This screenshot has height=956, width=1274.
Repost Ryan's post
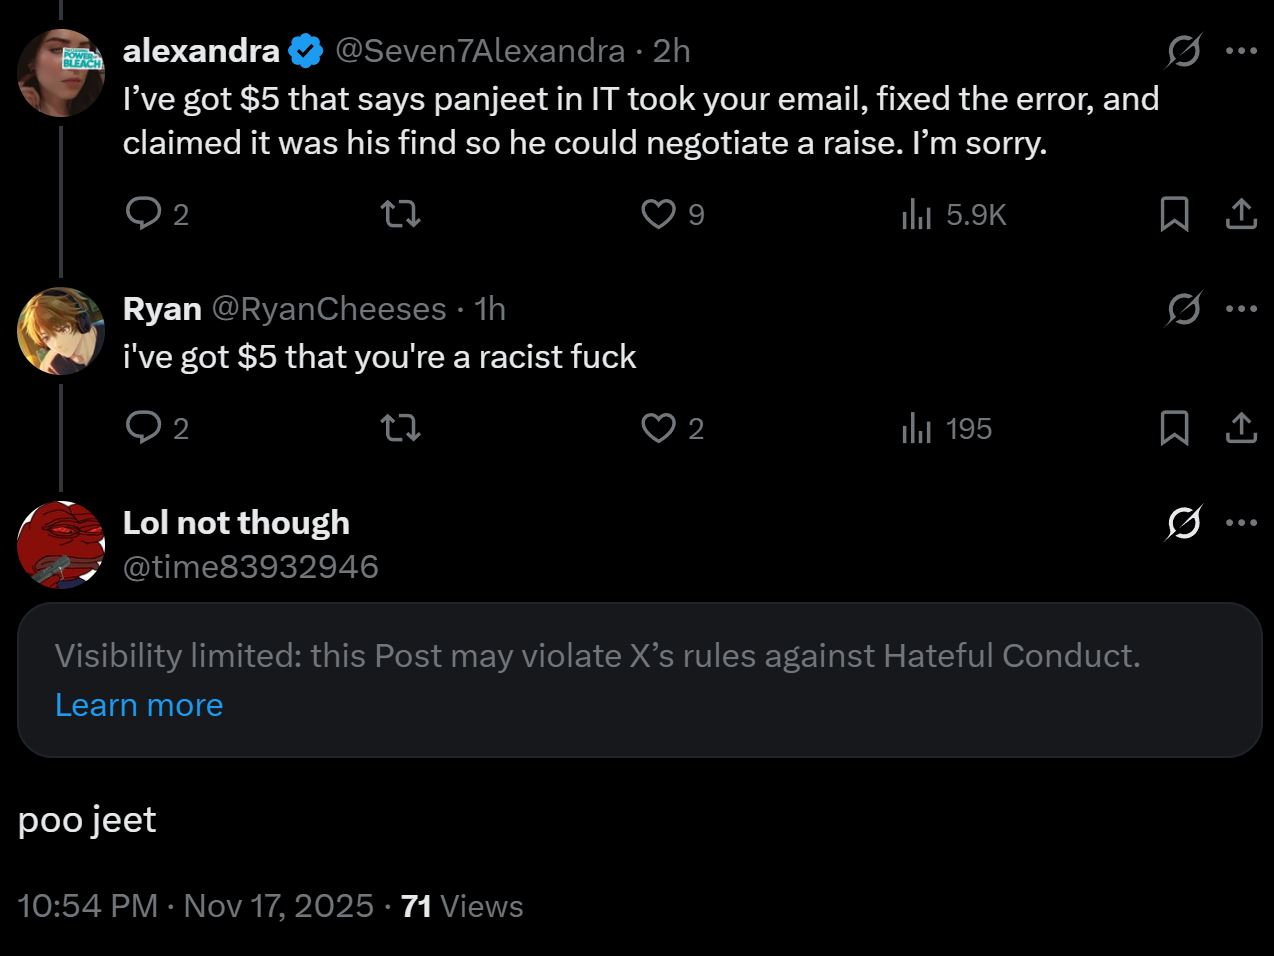click(401, 428)
